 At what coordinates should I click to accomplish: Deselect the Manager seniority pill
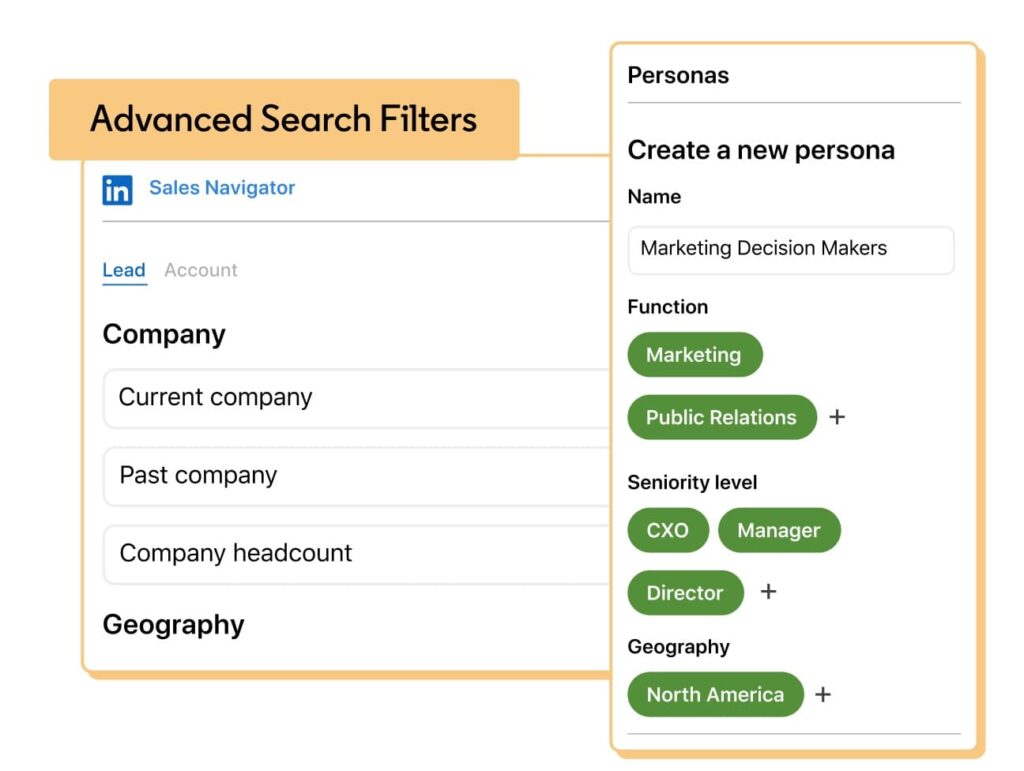pyautogui.click(x=779, y=530)
